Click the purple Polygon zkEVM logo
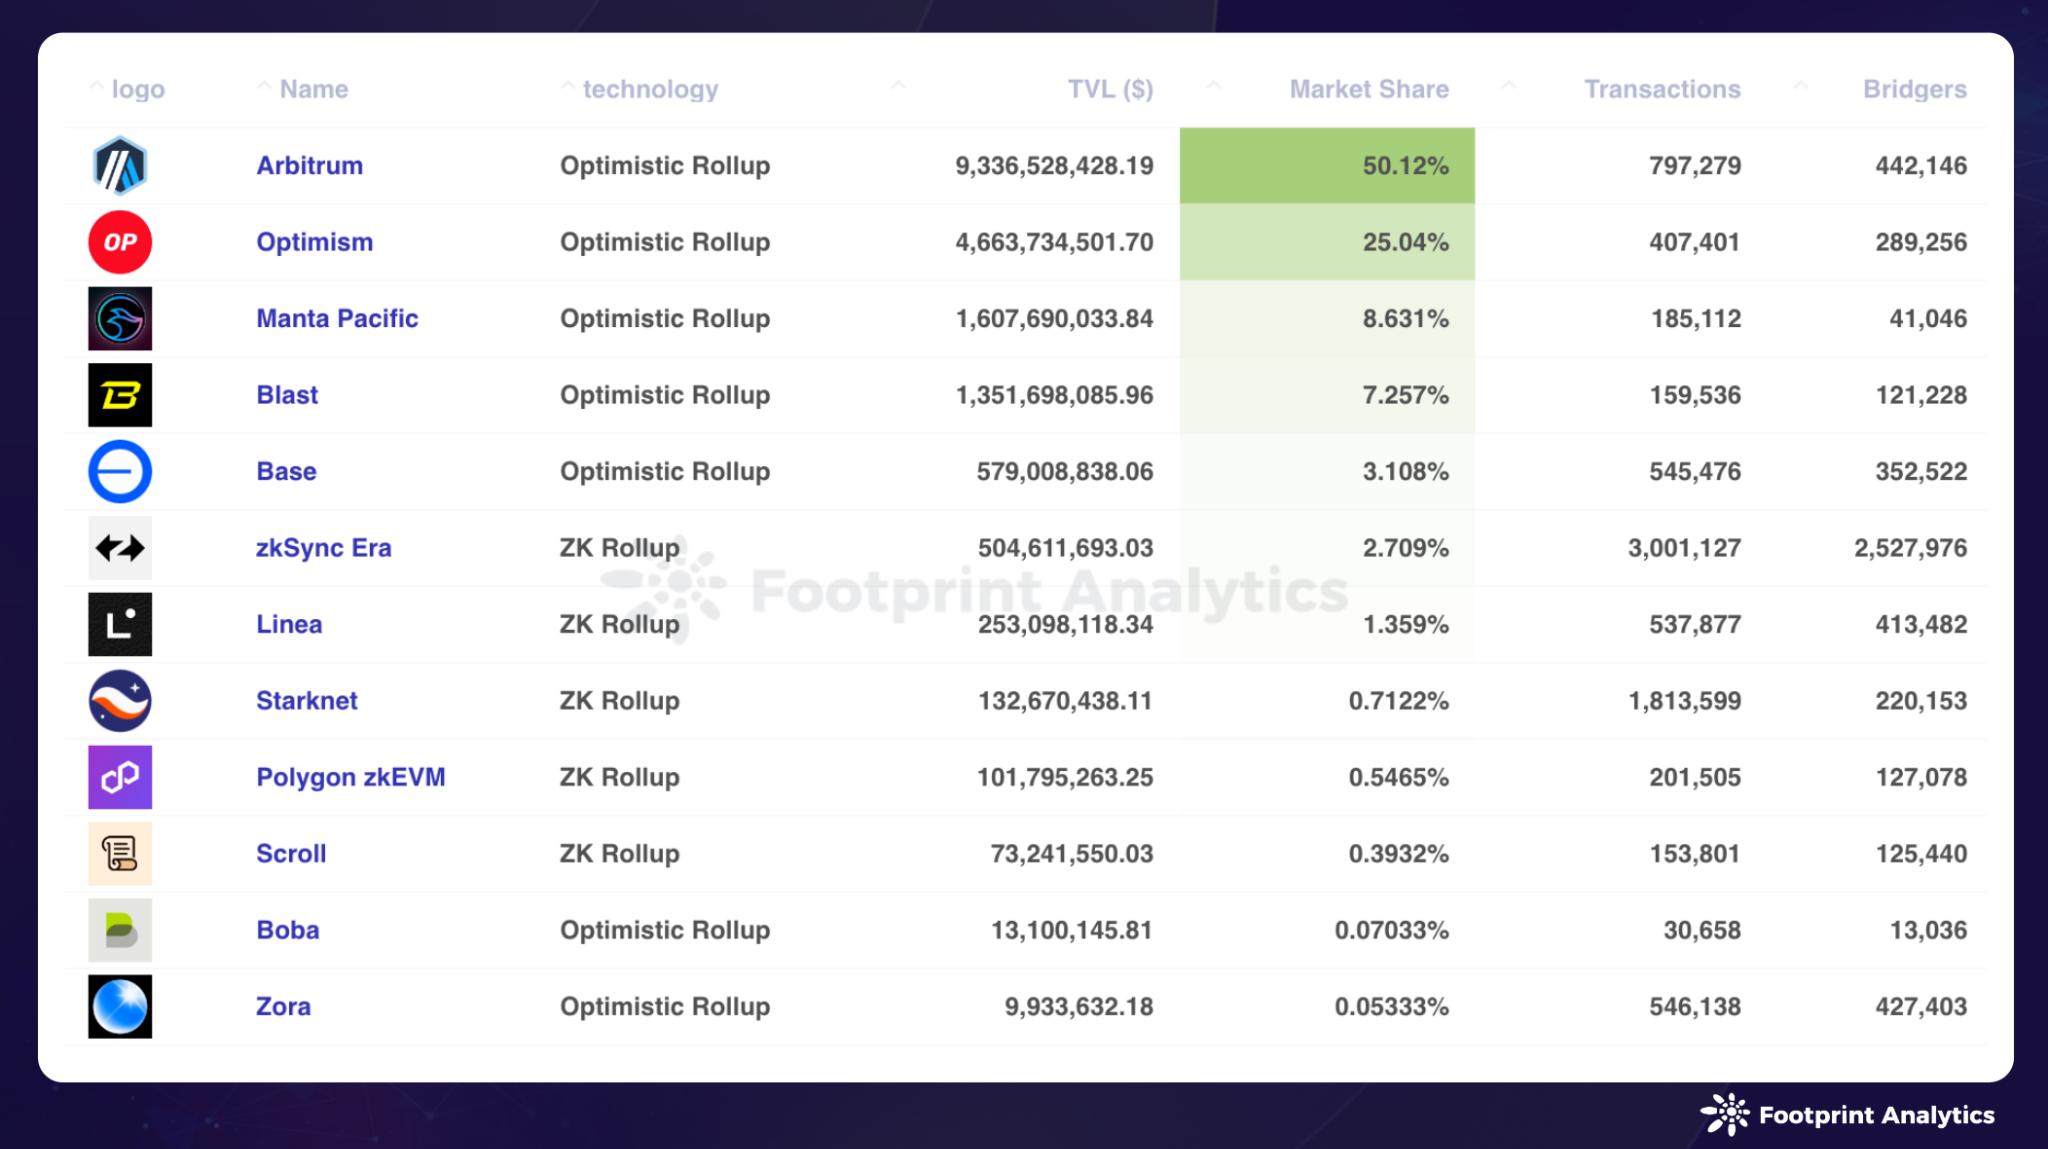 tap(120, 777)
